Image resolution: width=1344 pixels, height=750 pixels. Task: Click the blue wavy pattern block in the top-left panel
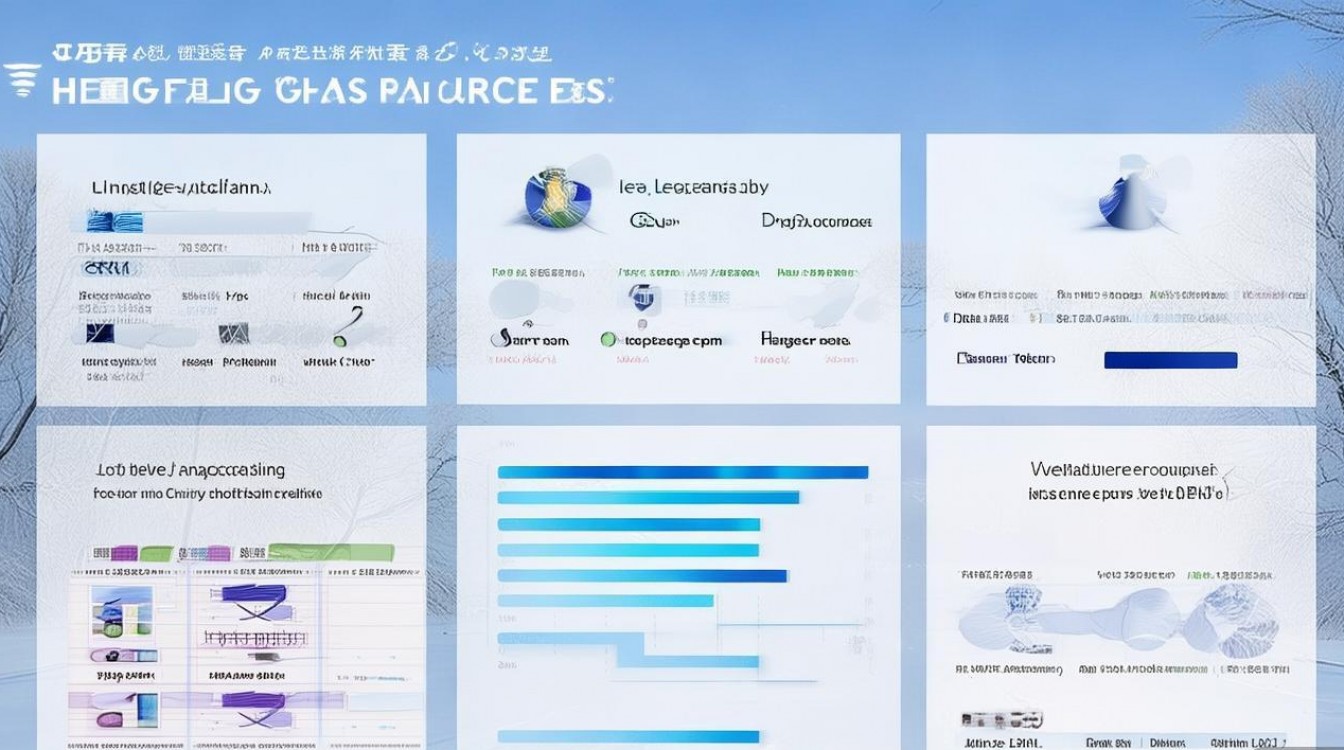[114, 222]
